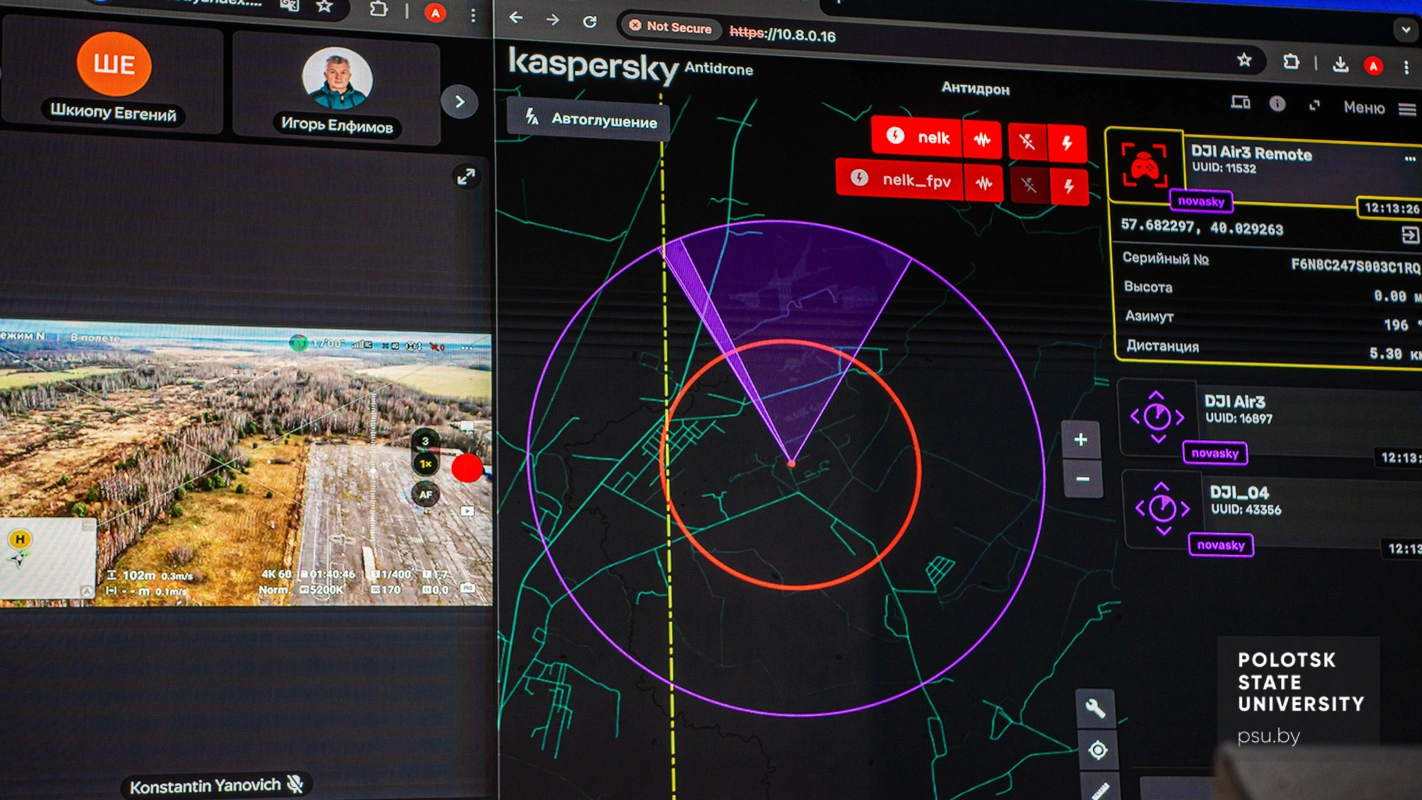Click the devices icon in Antidrone header
The height and width of the screenshot is (800, 1422).
[x=1240, y=102]
